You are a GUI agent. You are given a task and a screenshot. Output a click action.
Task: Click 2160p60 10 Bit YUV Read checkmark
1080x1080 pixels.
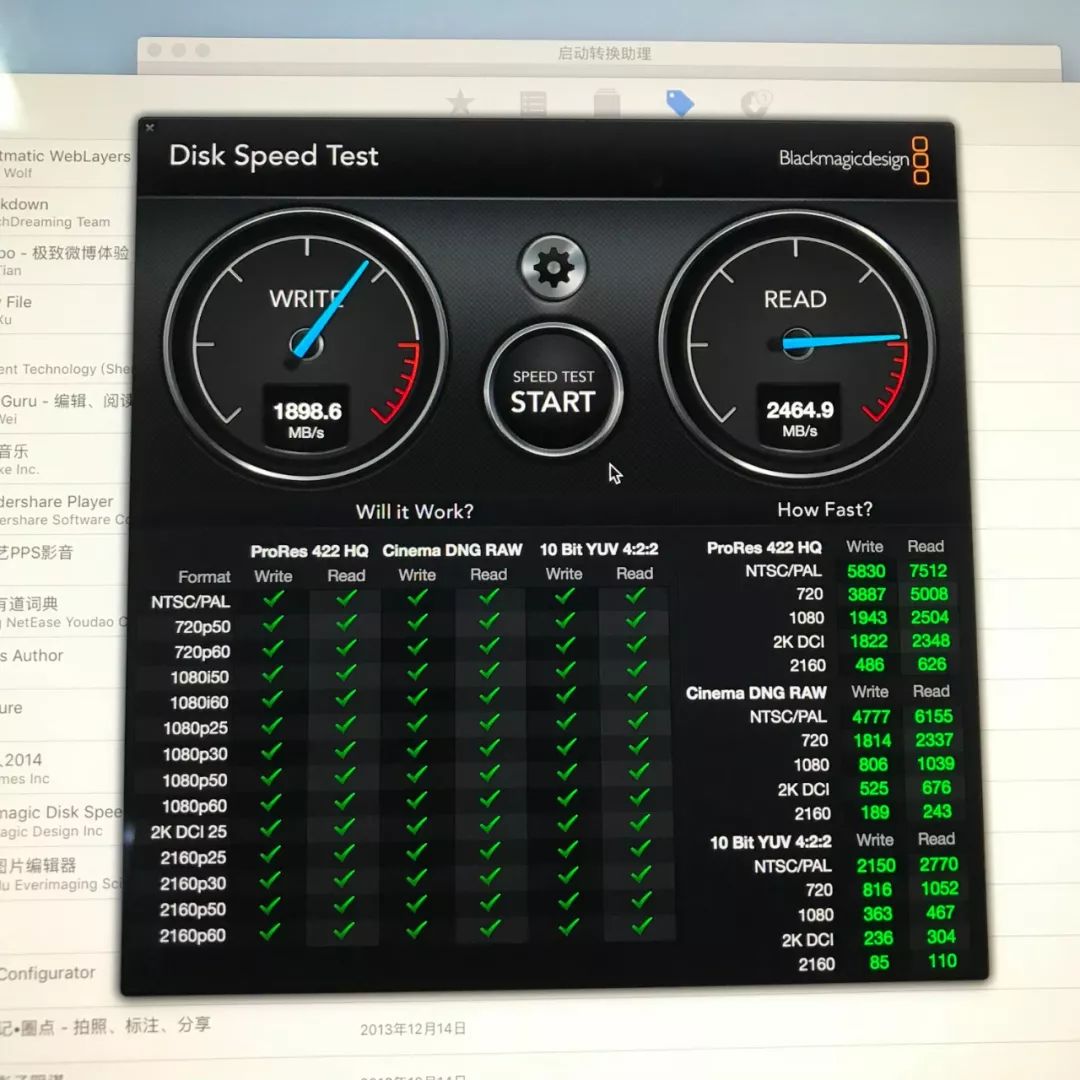click(642, 925)
